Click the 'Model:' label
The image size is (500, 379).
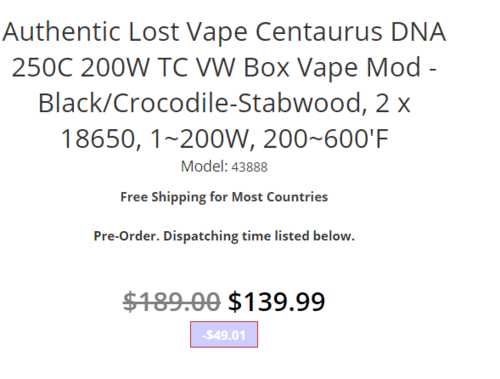point(204,166)
